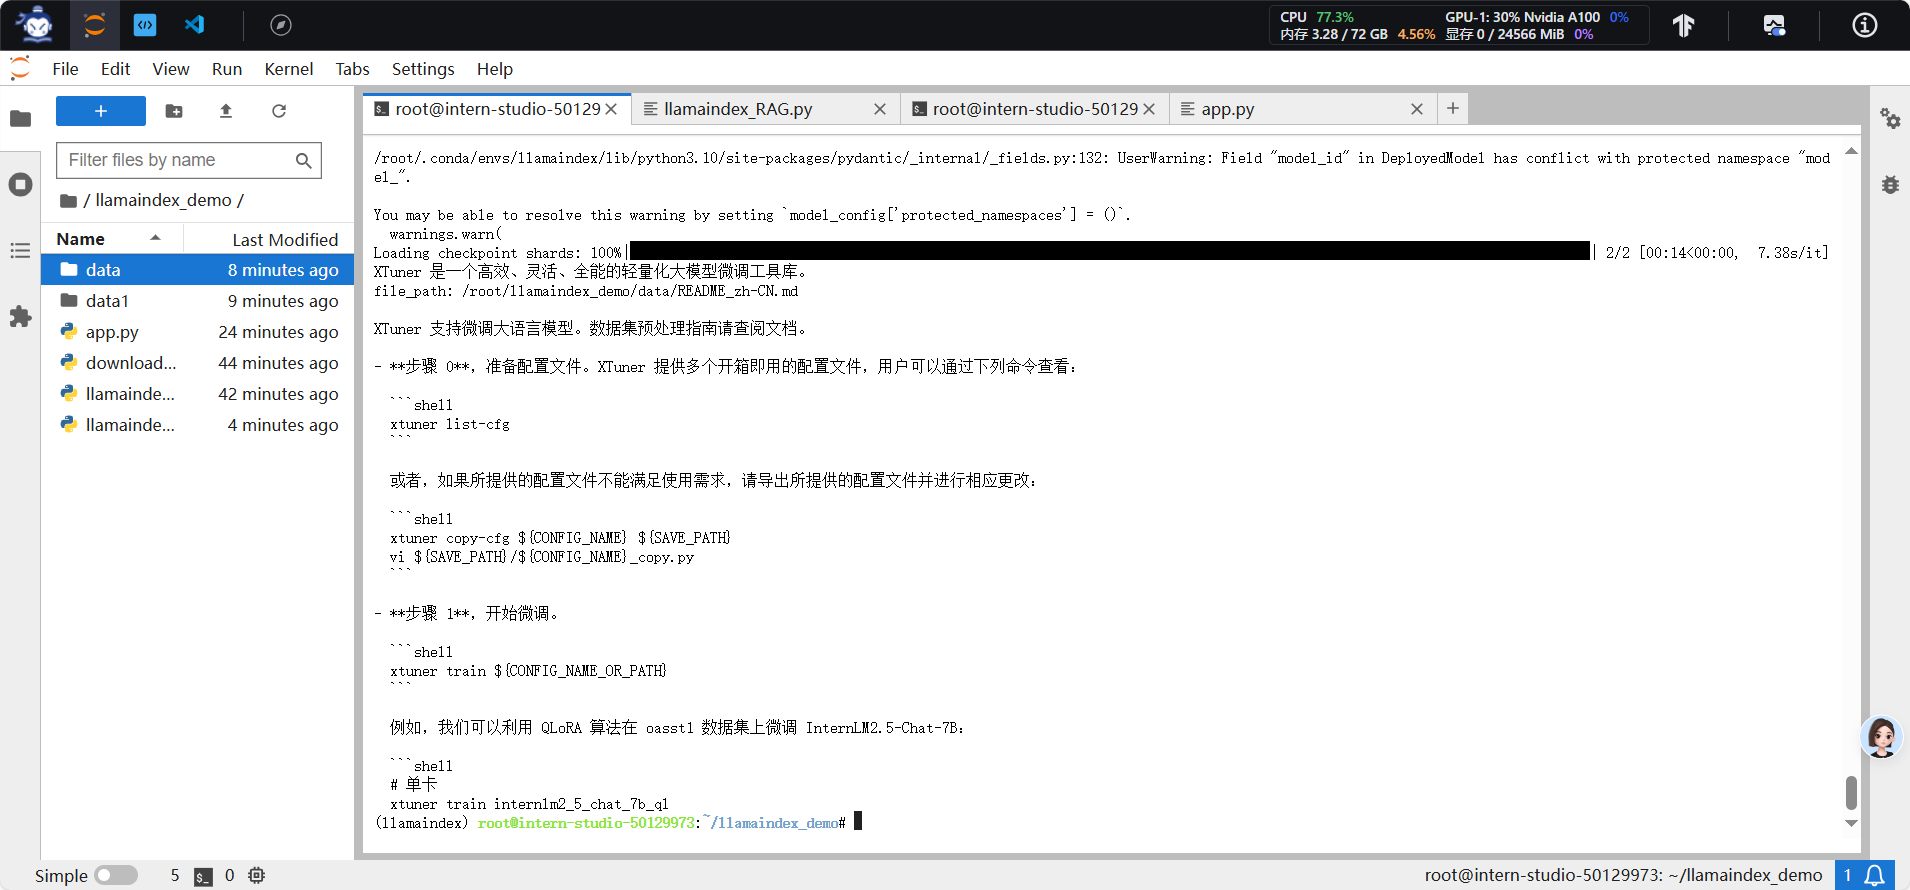Switch to the second root@intern-studio terminal tab
The width and height of the screenshot is (1910, 890).
(1035, 109)
